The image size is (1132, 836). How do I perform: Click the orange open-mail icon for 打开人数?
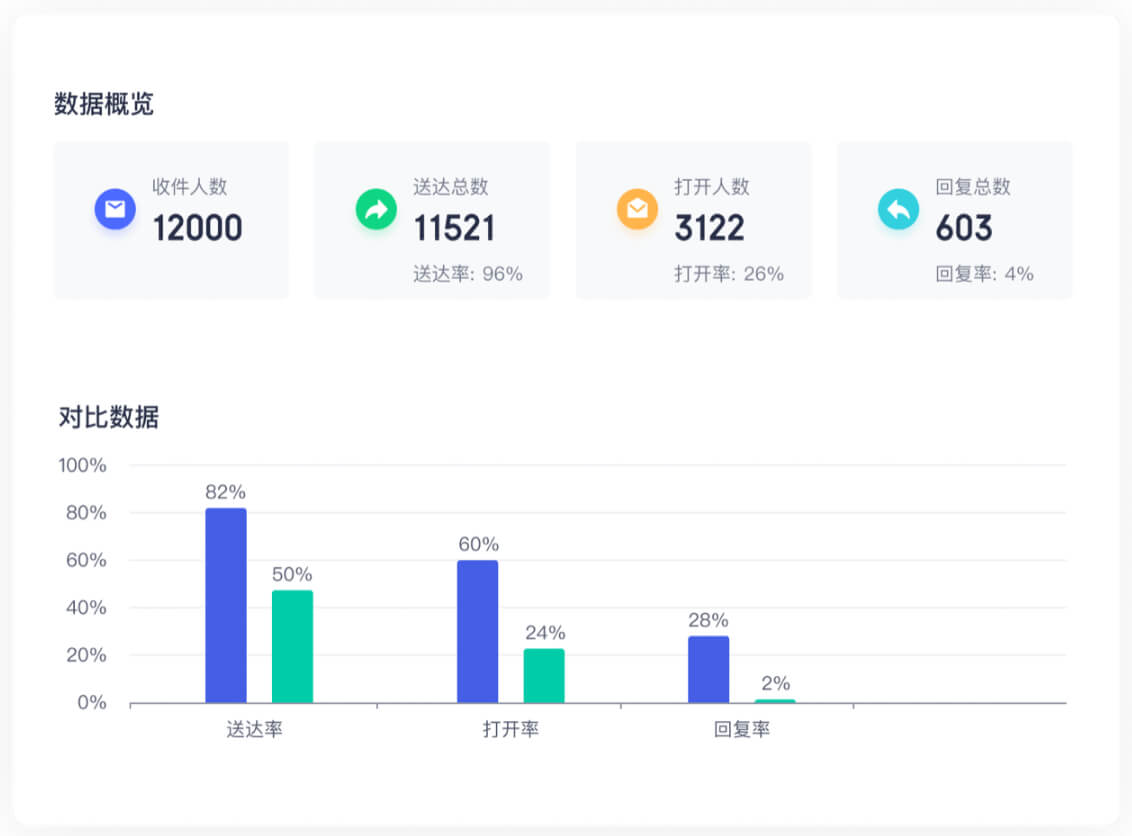637,209
